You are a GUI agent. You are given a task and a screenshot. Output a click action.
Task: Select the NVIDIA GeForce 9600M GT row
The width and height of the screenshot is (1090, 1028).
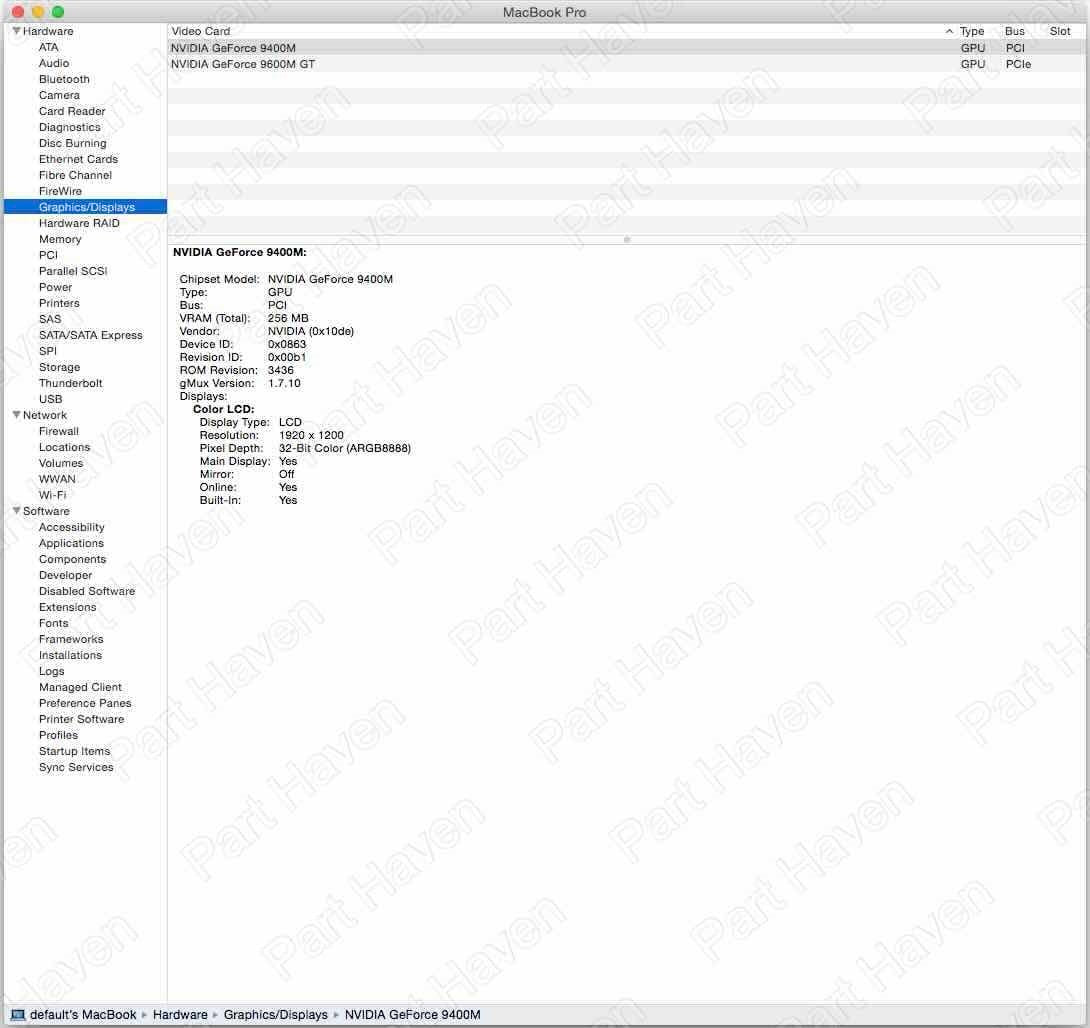tap(626, 64)
